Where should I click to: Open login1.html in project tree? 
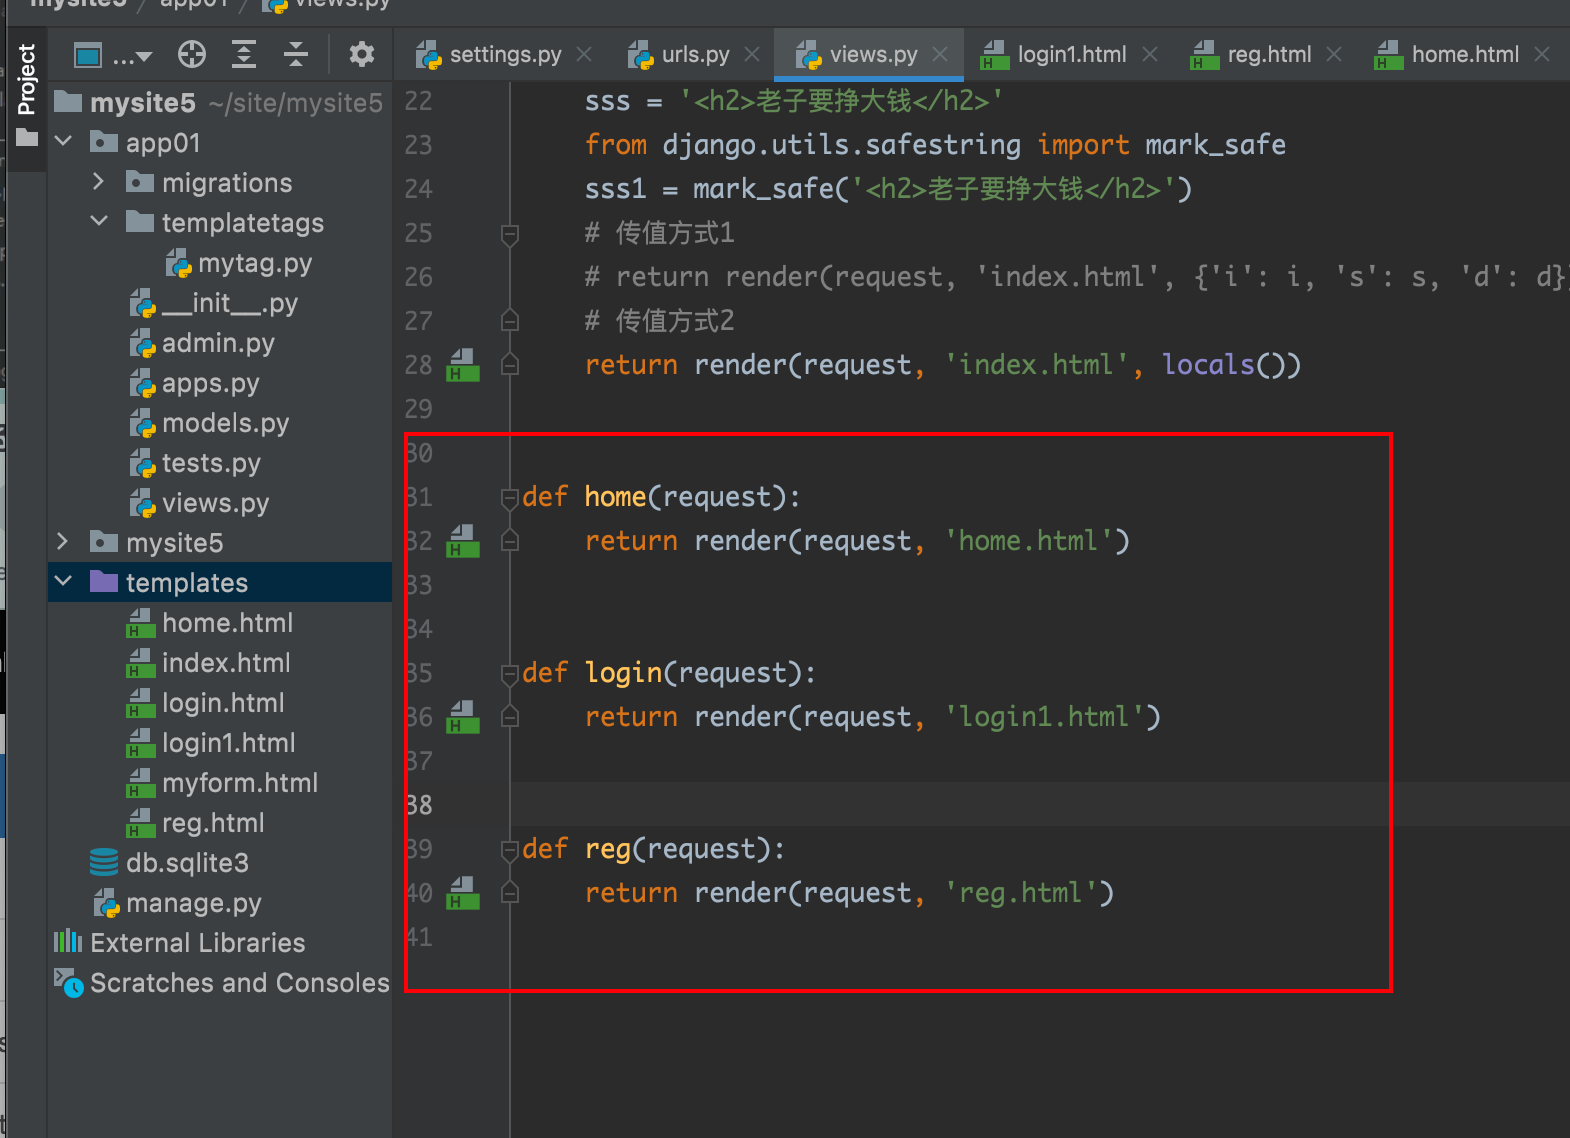click(211, 743)
